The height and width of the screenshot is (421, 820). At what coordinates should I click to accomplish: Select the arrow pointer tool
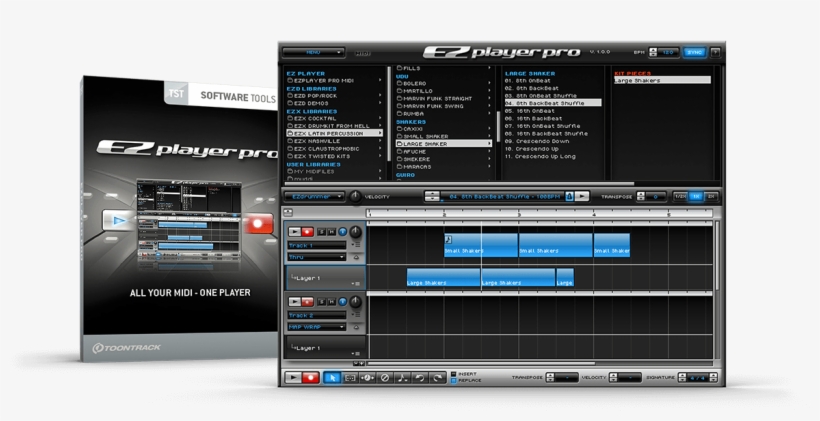pos(333,378)
